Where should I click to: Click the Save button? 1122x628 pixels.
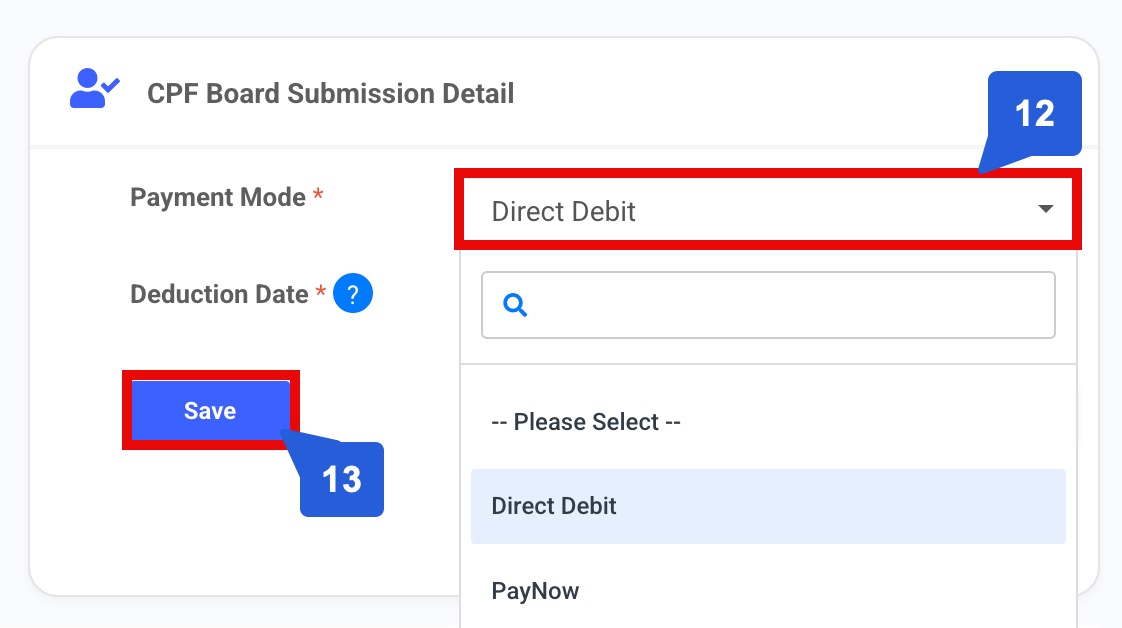pos(208,410)
